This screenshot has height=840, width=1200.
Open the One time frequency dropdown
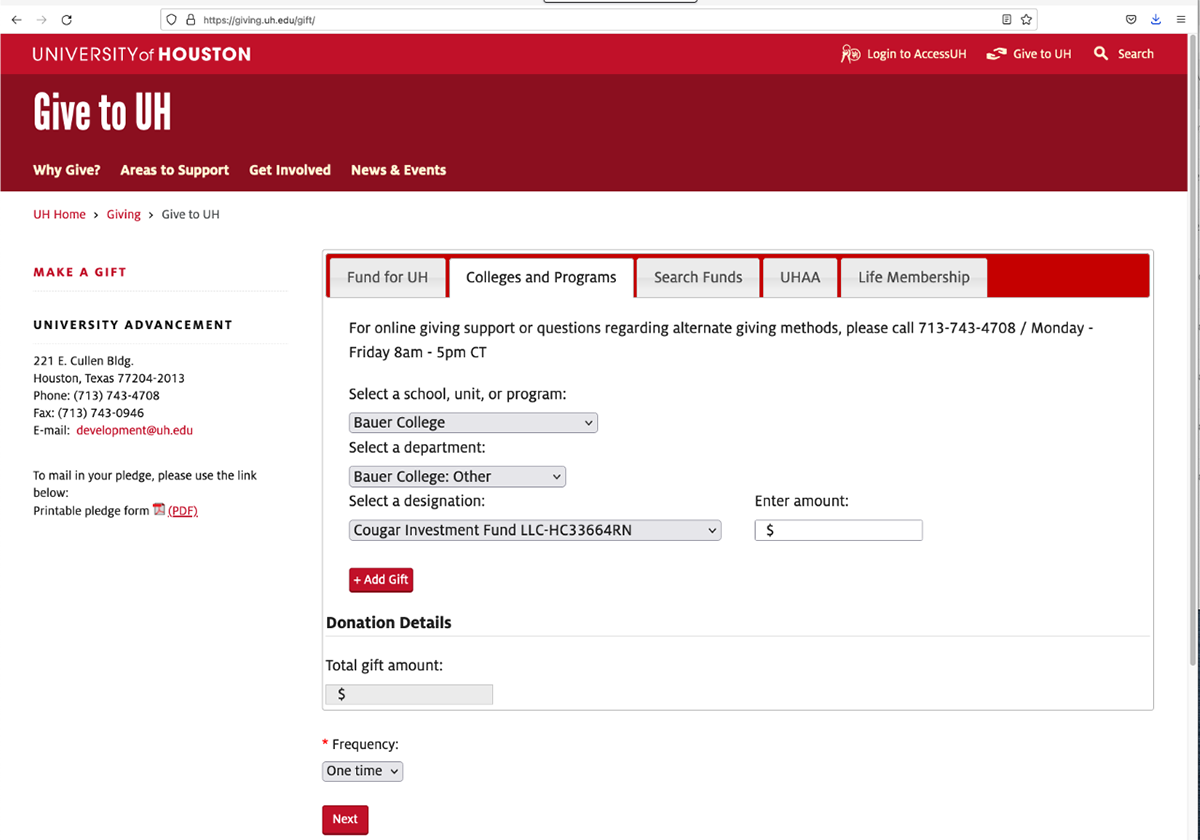tap(363, 771)
